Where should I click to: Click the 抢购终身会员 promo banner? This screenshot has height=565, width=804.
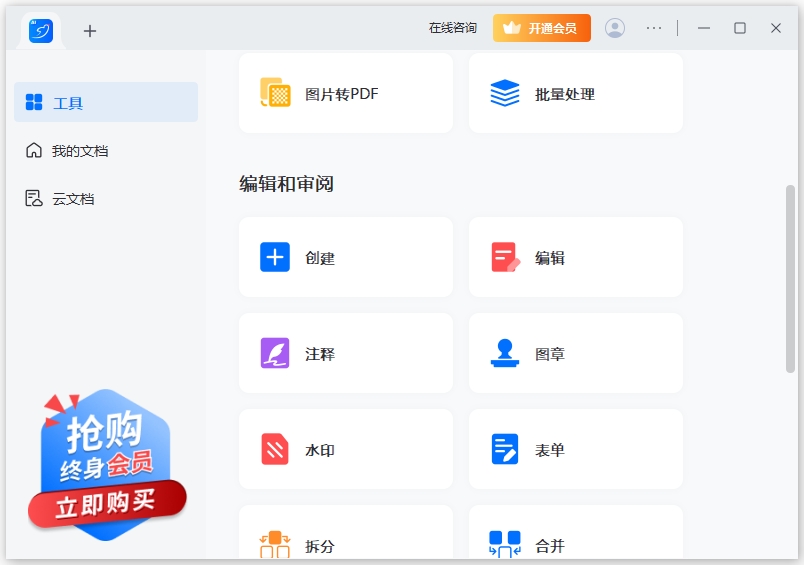(106, 464)
